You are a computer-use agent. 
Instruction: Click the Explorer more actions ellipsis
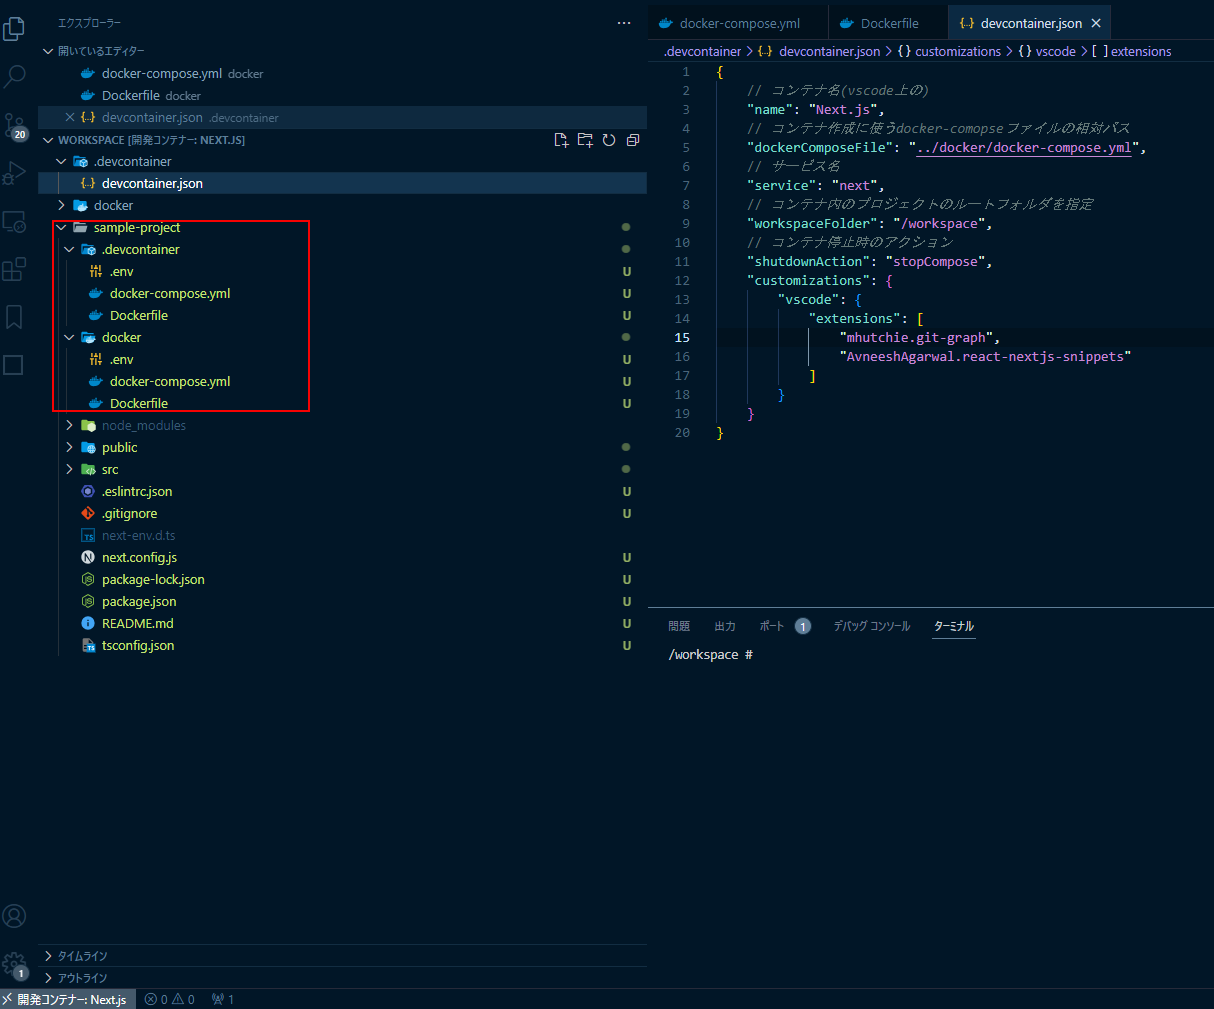pos(624,23)
